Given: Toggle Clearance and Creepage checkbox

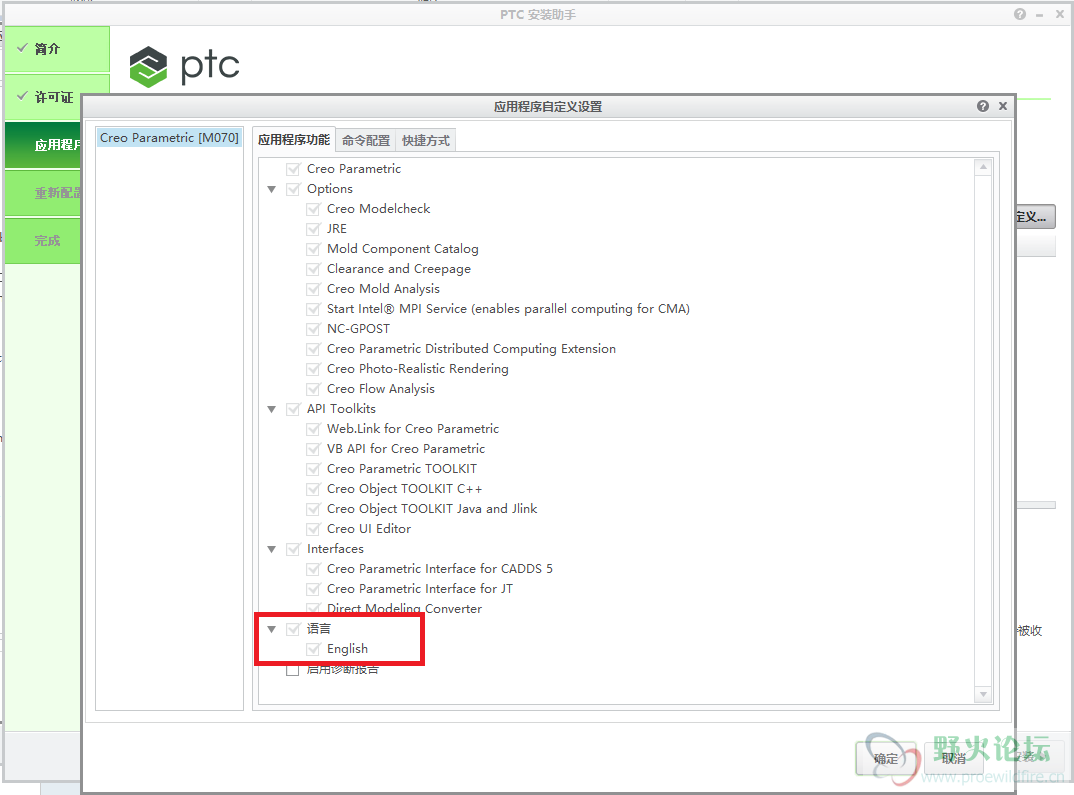Looking at the screenshot, I should pyautogui.click(x=313, y=269).
